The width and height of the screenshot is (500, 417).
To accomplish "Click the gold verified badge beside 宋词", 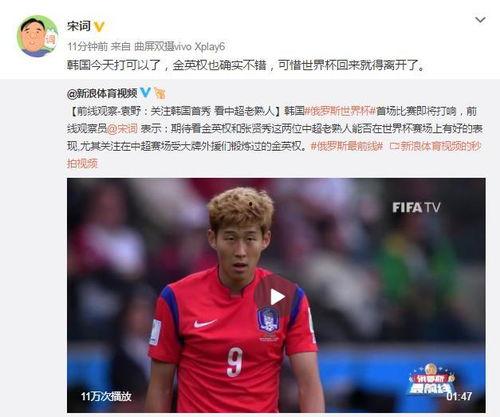I will point(99,26).
